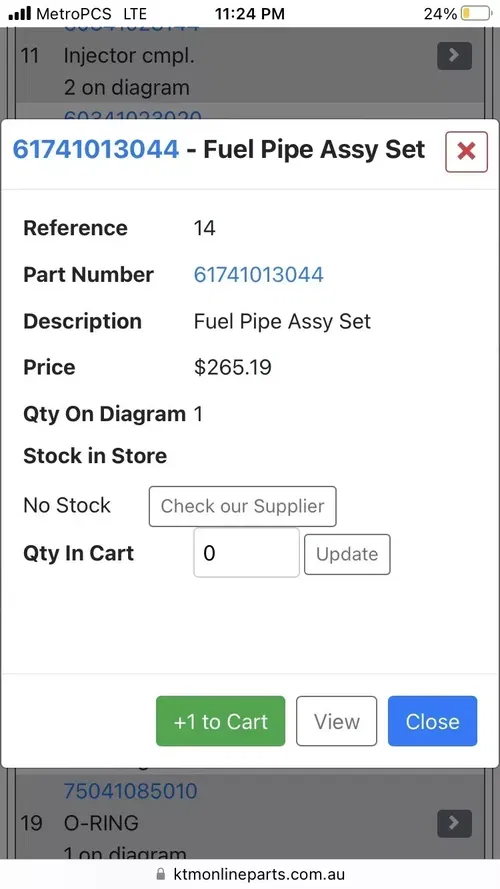Open part link 75041085010 above O-RING
The width and height of the screenshot is (500, 889).
pos(130,791)
